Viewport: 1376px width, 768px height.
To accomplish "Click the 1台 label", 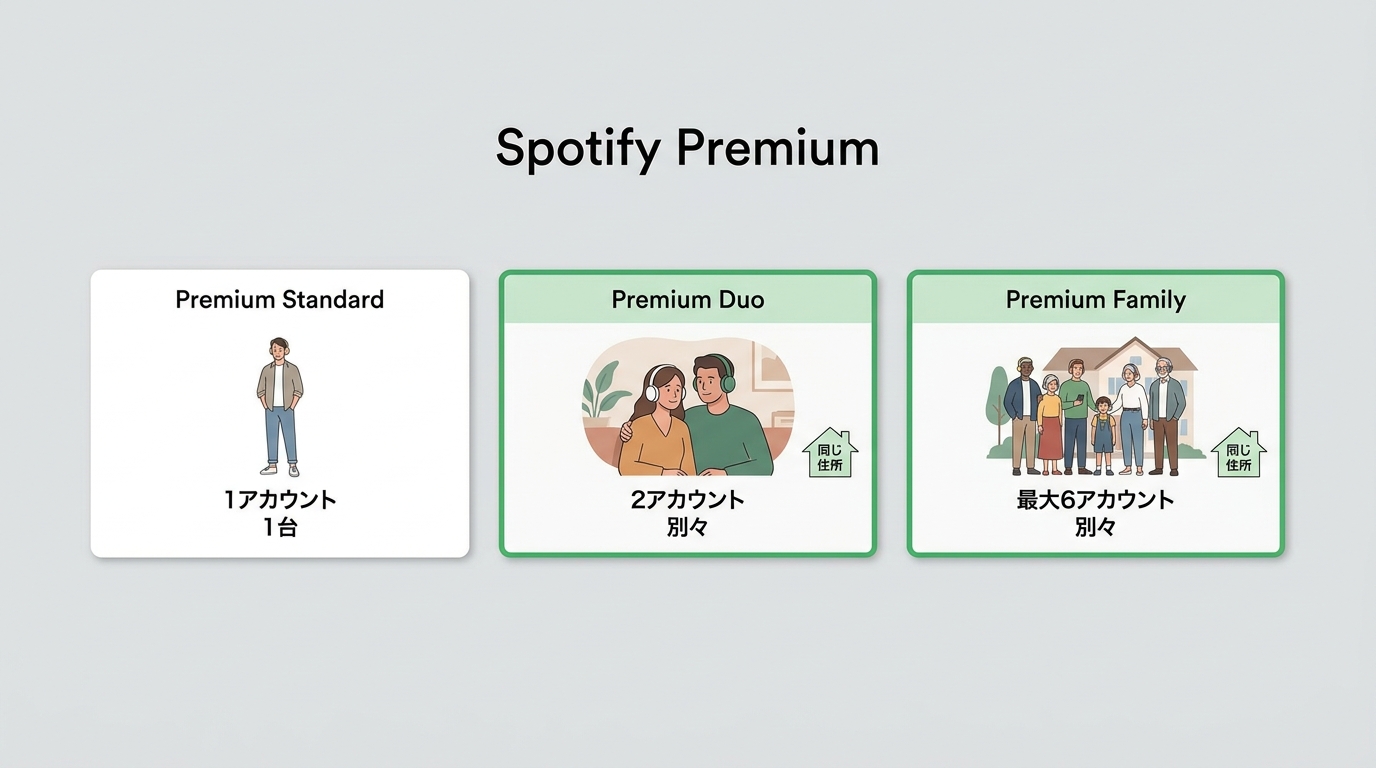I will [x=280, y=527].
